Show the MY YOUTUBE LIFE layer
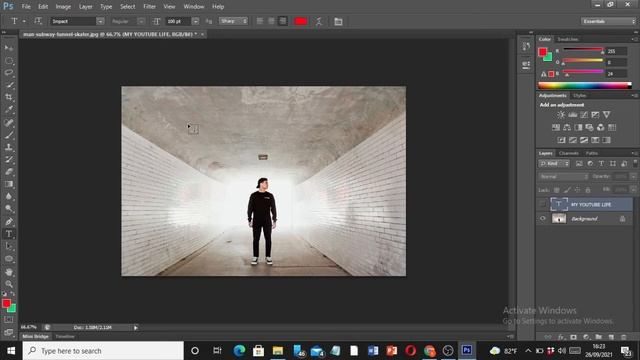 click(542, 204)
